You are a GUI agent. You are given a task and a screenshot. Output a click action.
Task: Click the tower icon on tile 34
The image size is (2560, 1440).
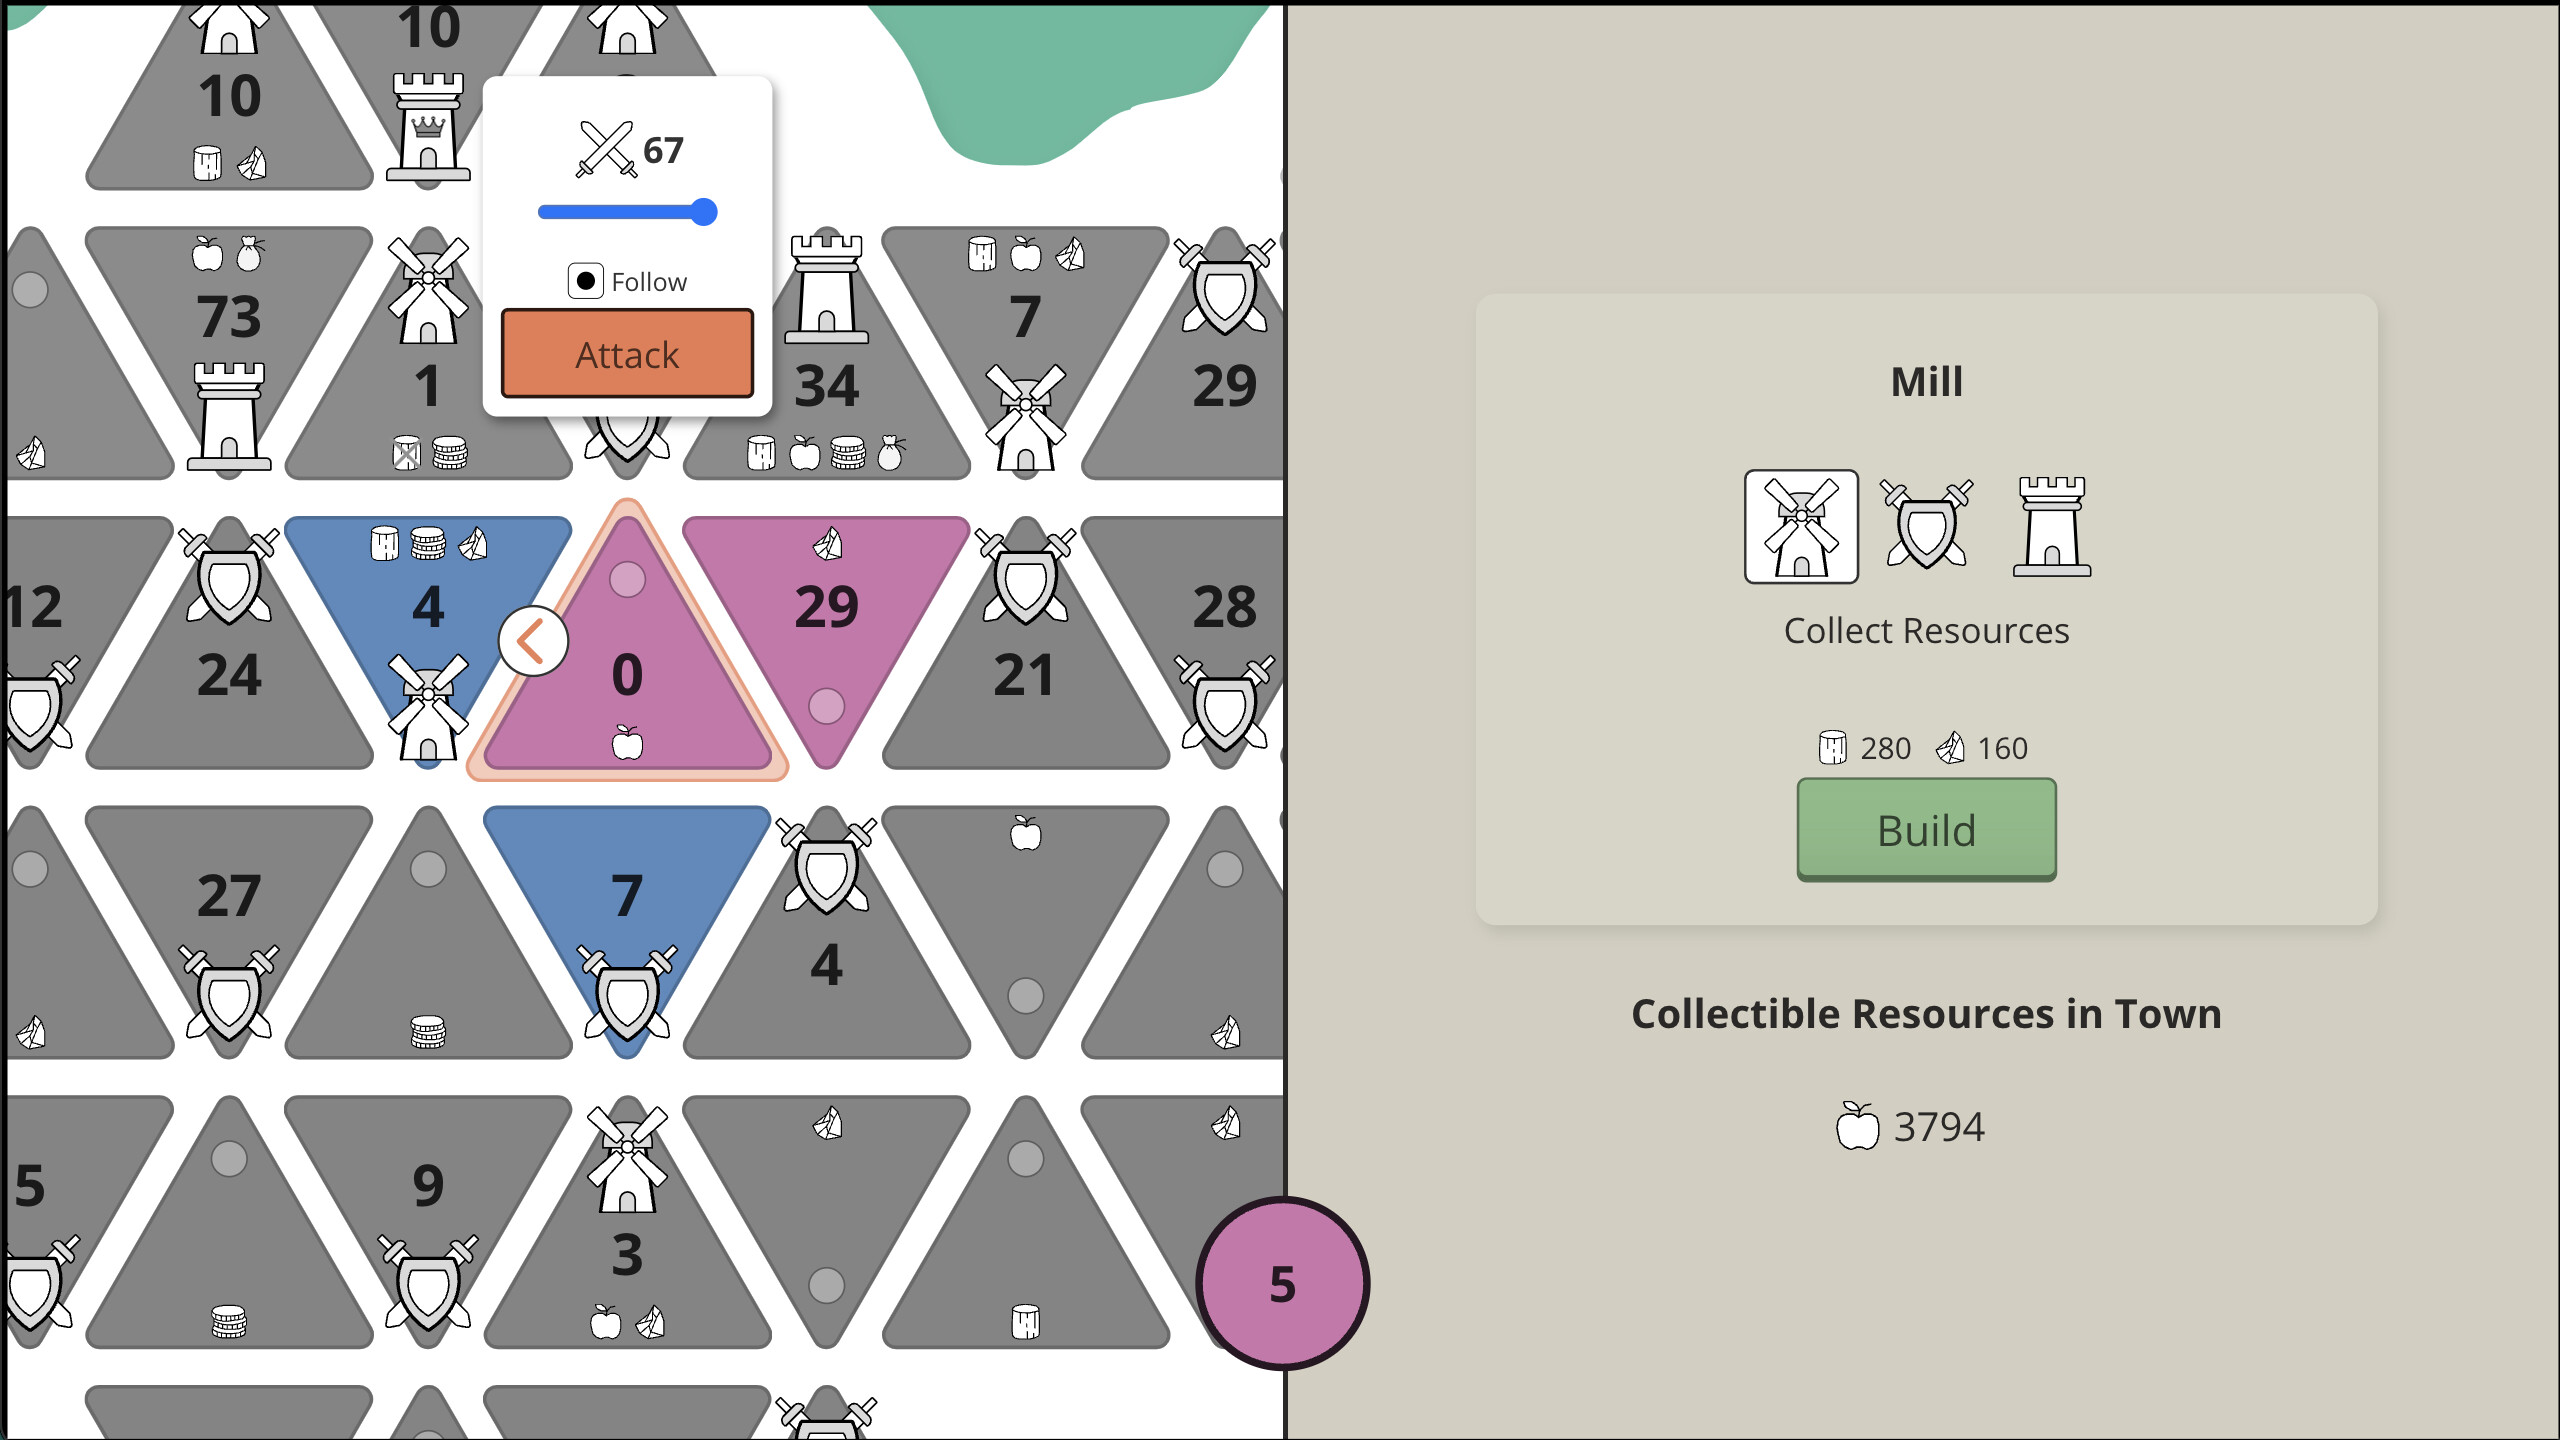pyautogui.click(x=828, y=290)
